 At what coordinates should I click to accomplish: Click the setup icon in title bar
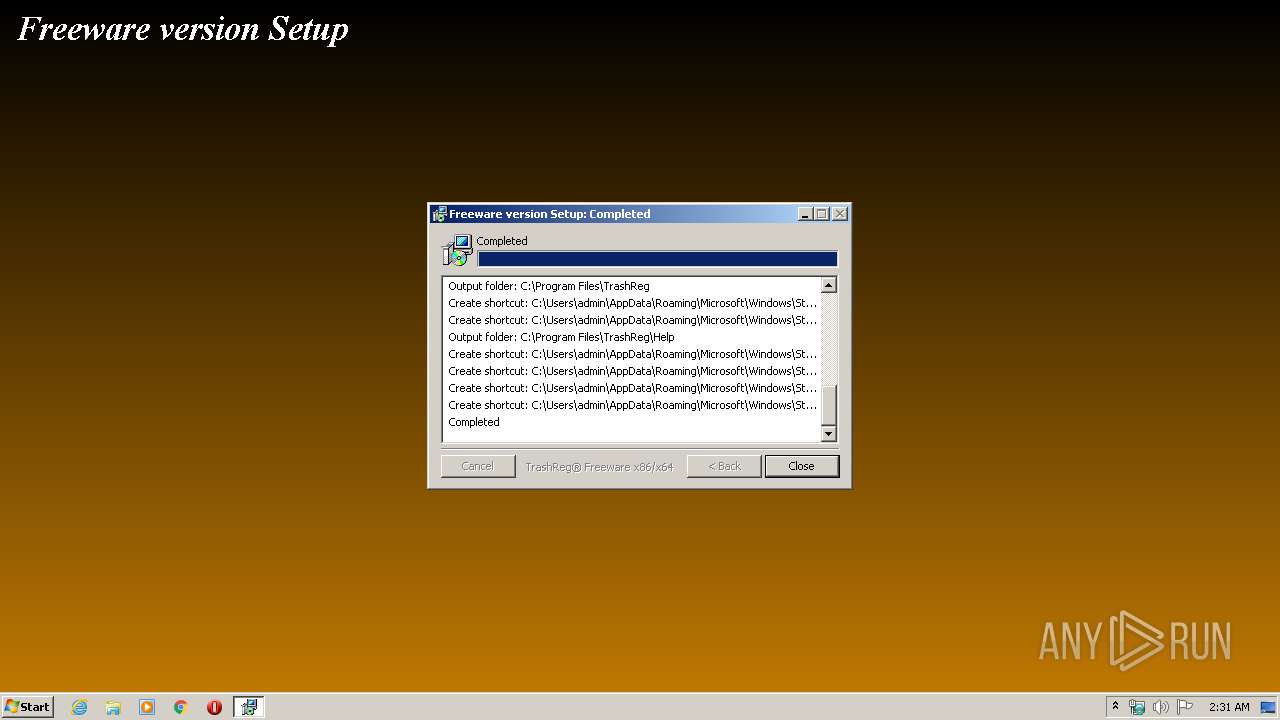[439, 214]
